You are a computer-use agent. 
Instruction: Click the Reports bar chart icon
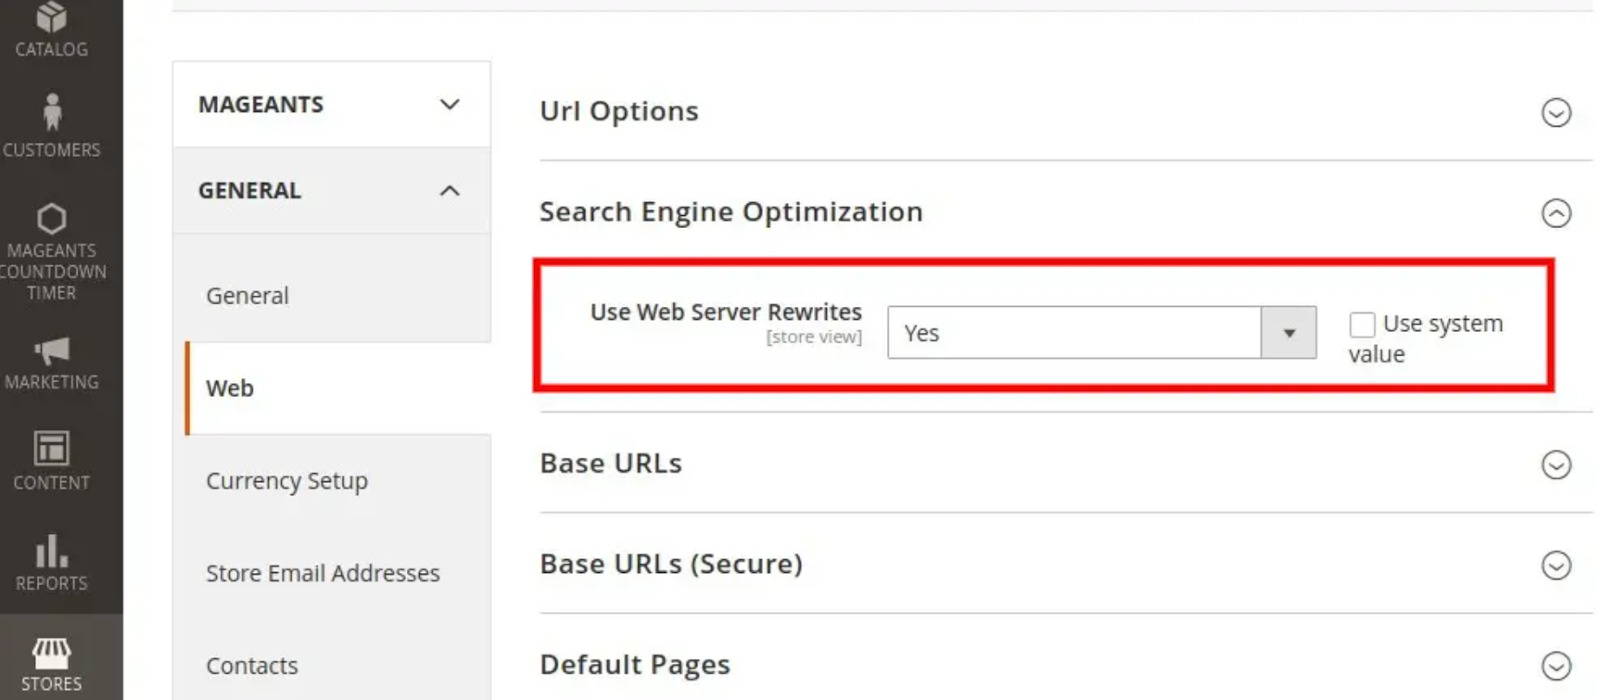pos(52,551)
